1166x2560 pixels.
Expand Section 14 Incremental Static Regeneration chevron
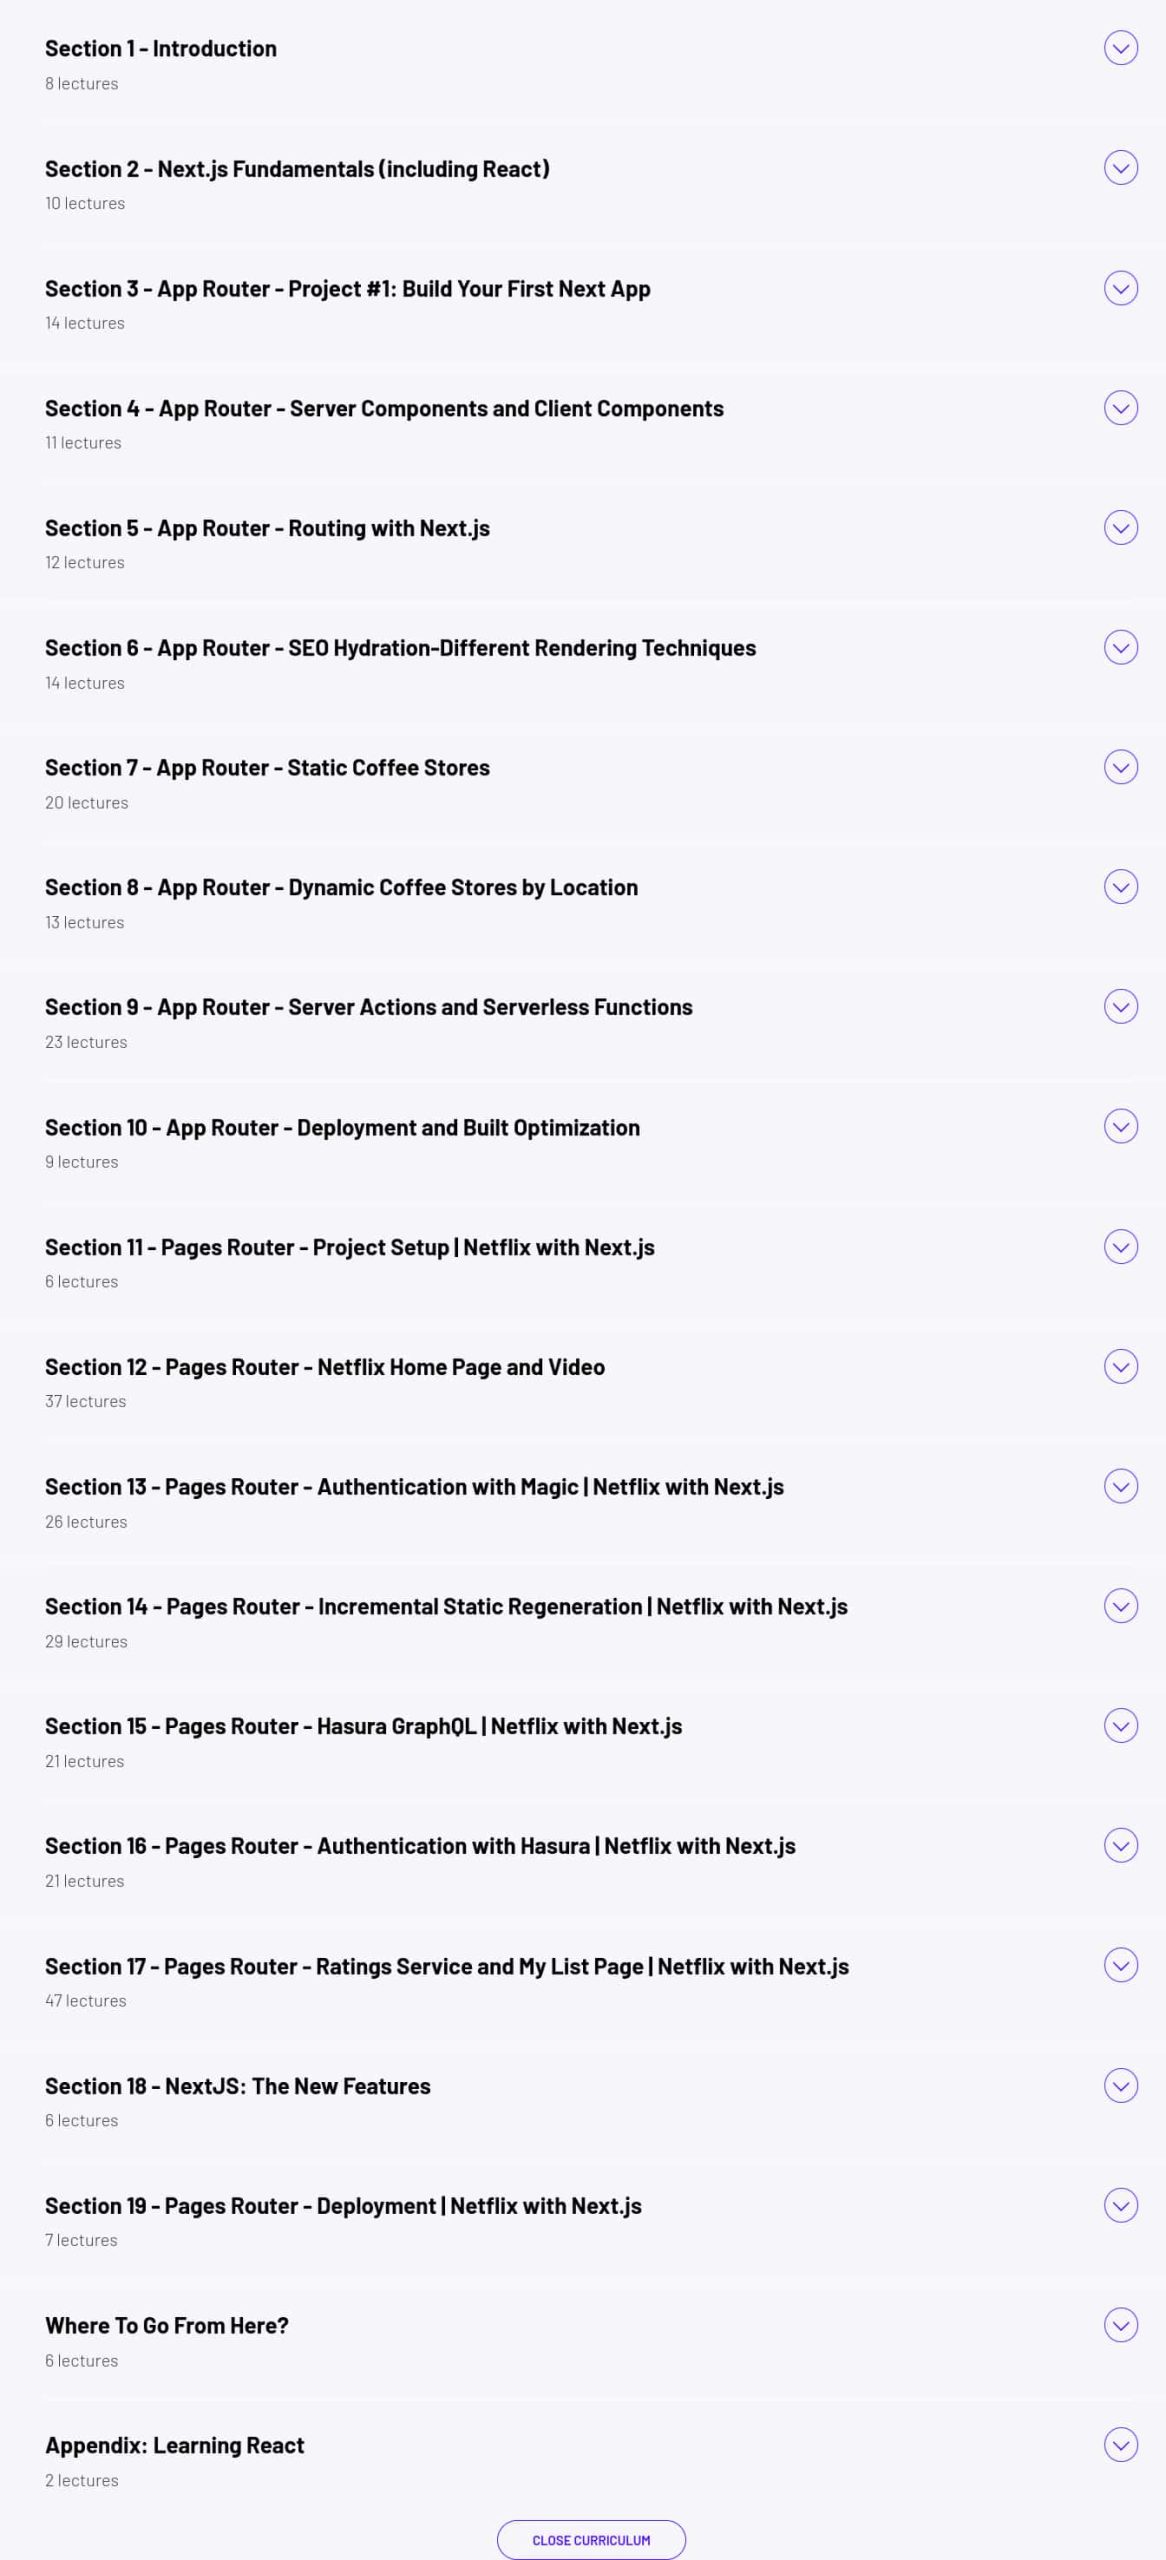point(1120,1606)
